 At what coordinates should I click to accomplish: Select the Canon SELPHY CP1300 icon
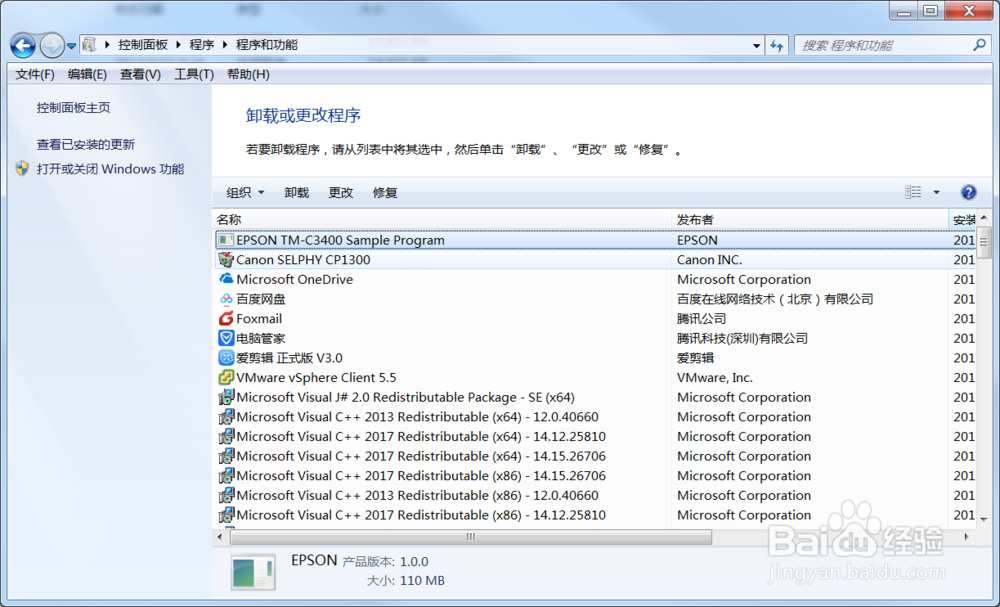click(x=225, y=260)
